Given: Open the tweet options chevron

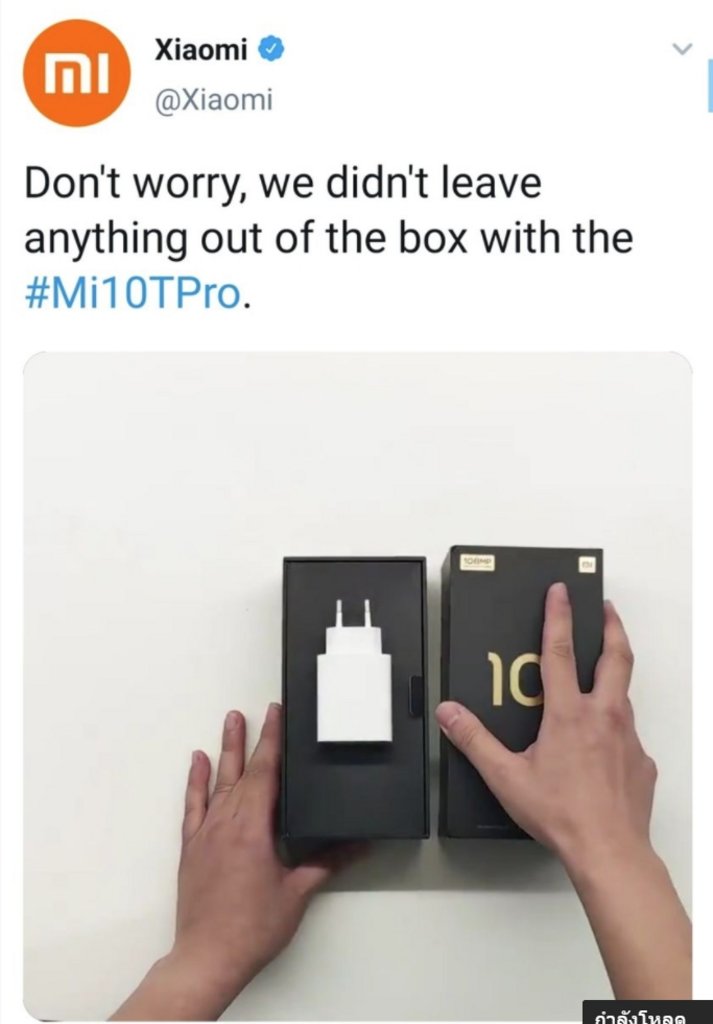Looking at the screenshot, I should pyautogui.click(x=682, y=48).
